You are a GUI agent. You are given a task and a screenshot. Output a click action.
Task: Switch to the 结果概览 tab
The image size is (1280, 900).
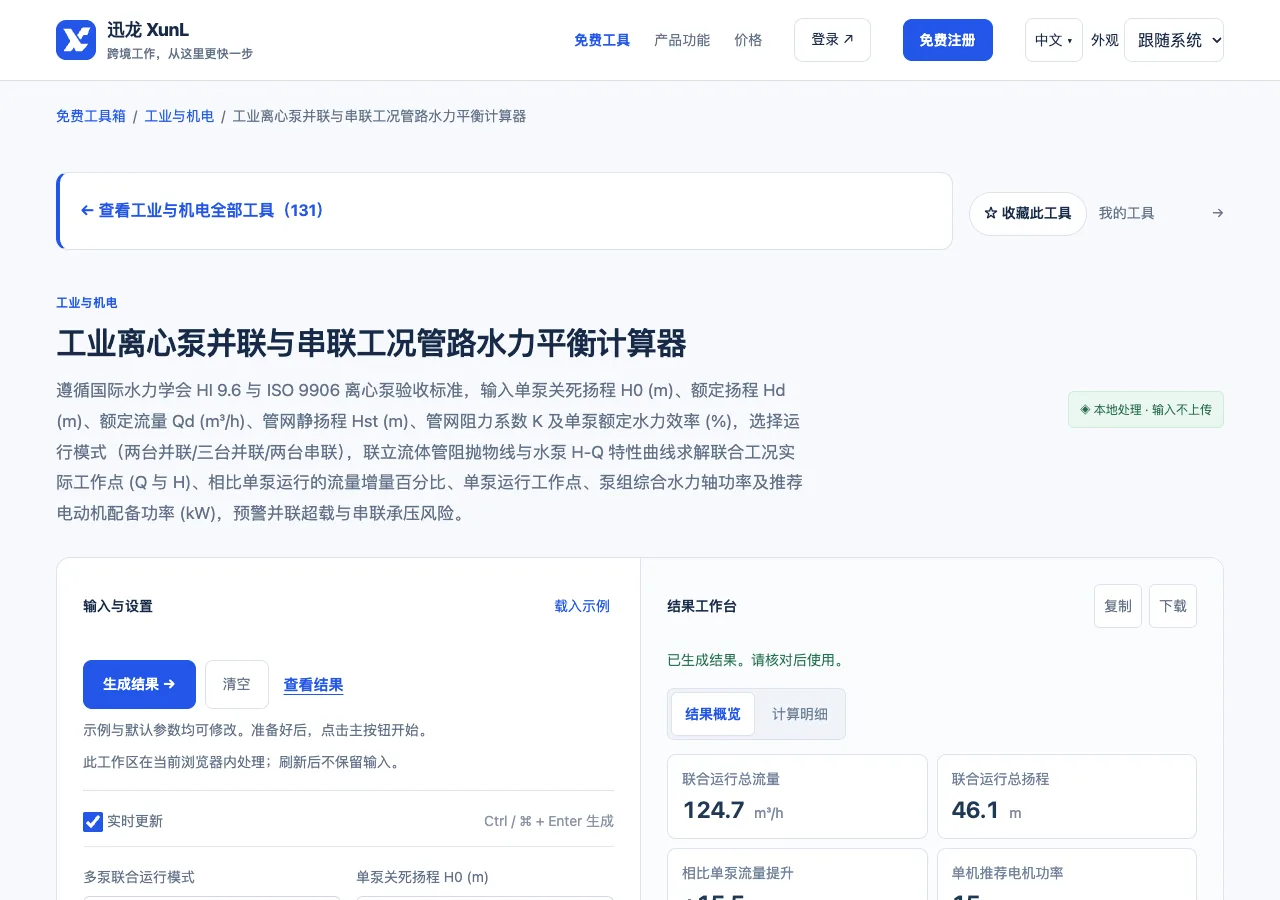713,714
